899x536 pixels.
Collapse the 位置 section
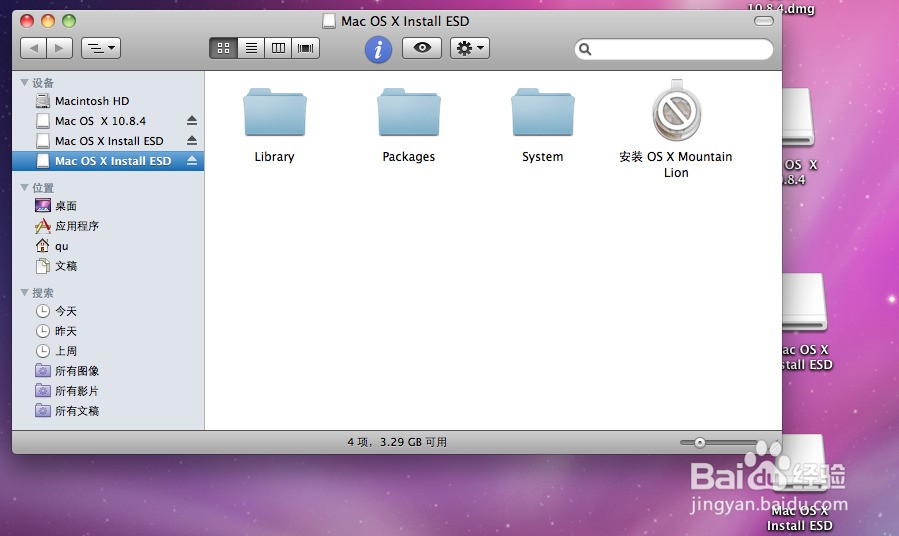click(x=25, y=187)
